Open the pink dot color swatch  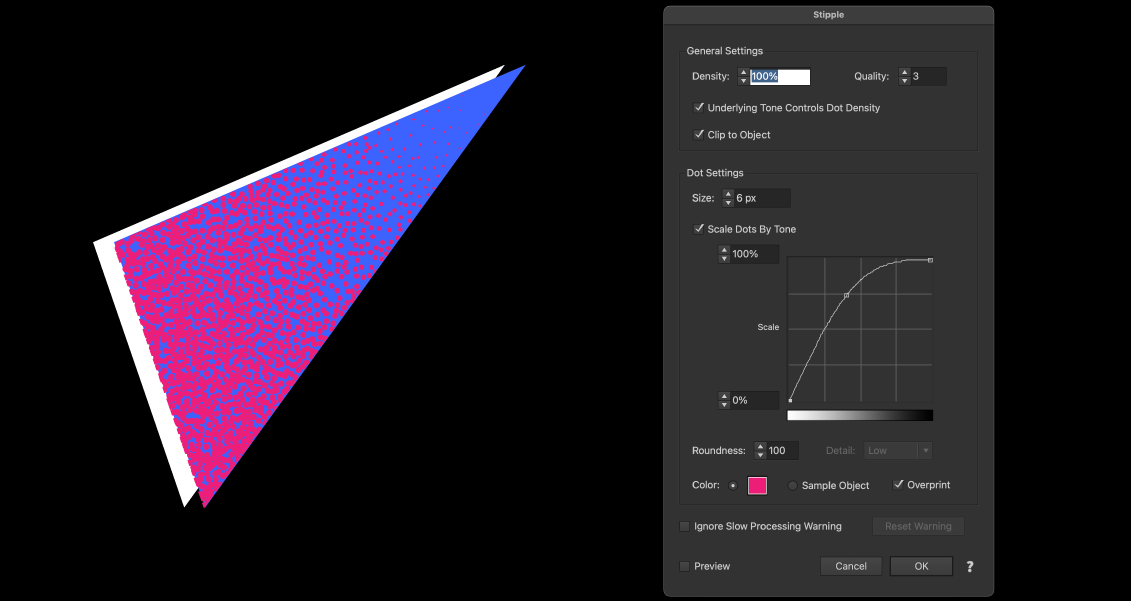758,486
